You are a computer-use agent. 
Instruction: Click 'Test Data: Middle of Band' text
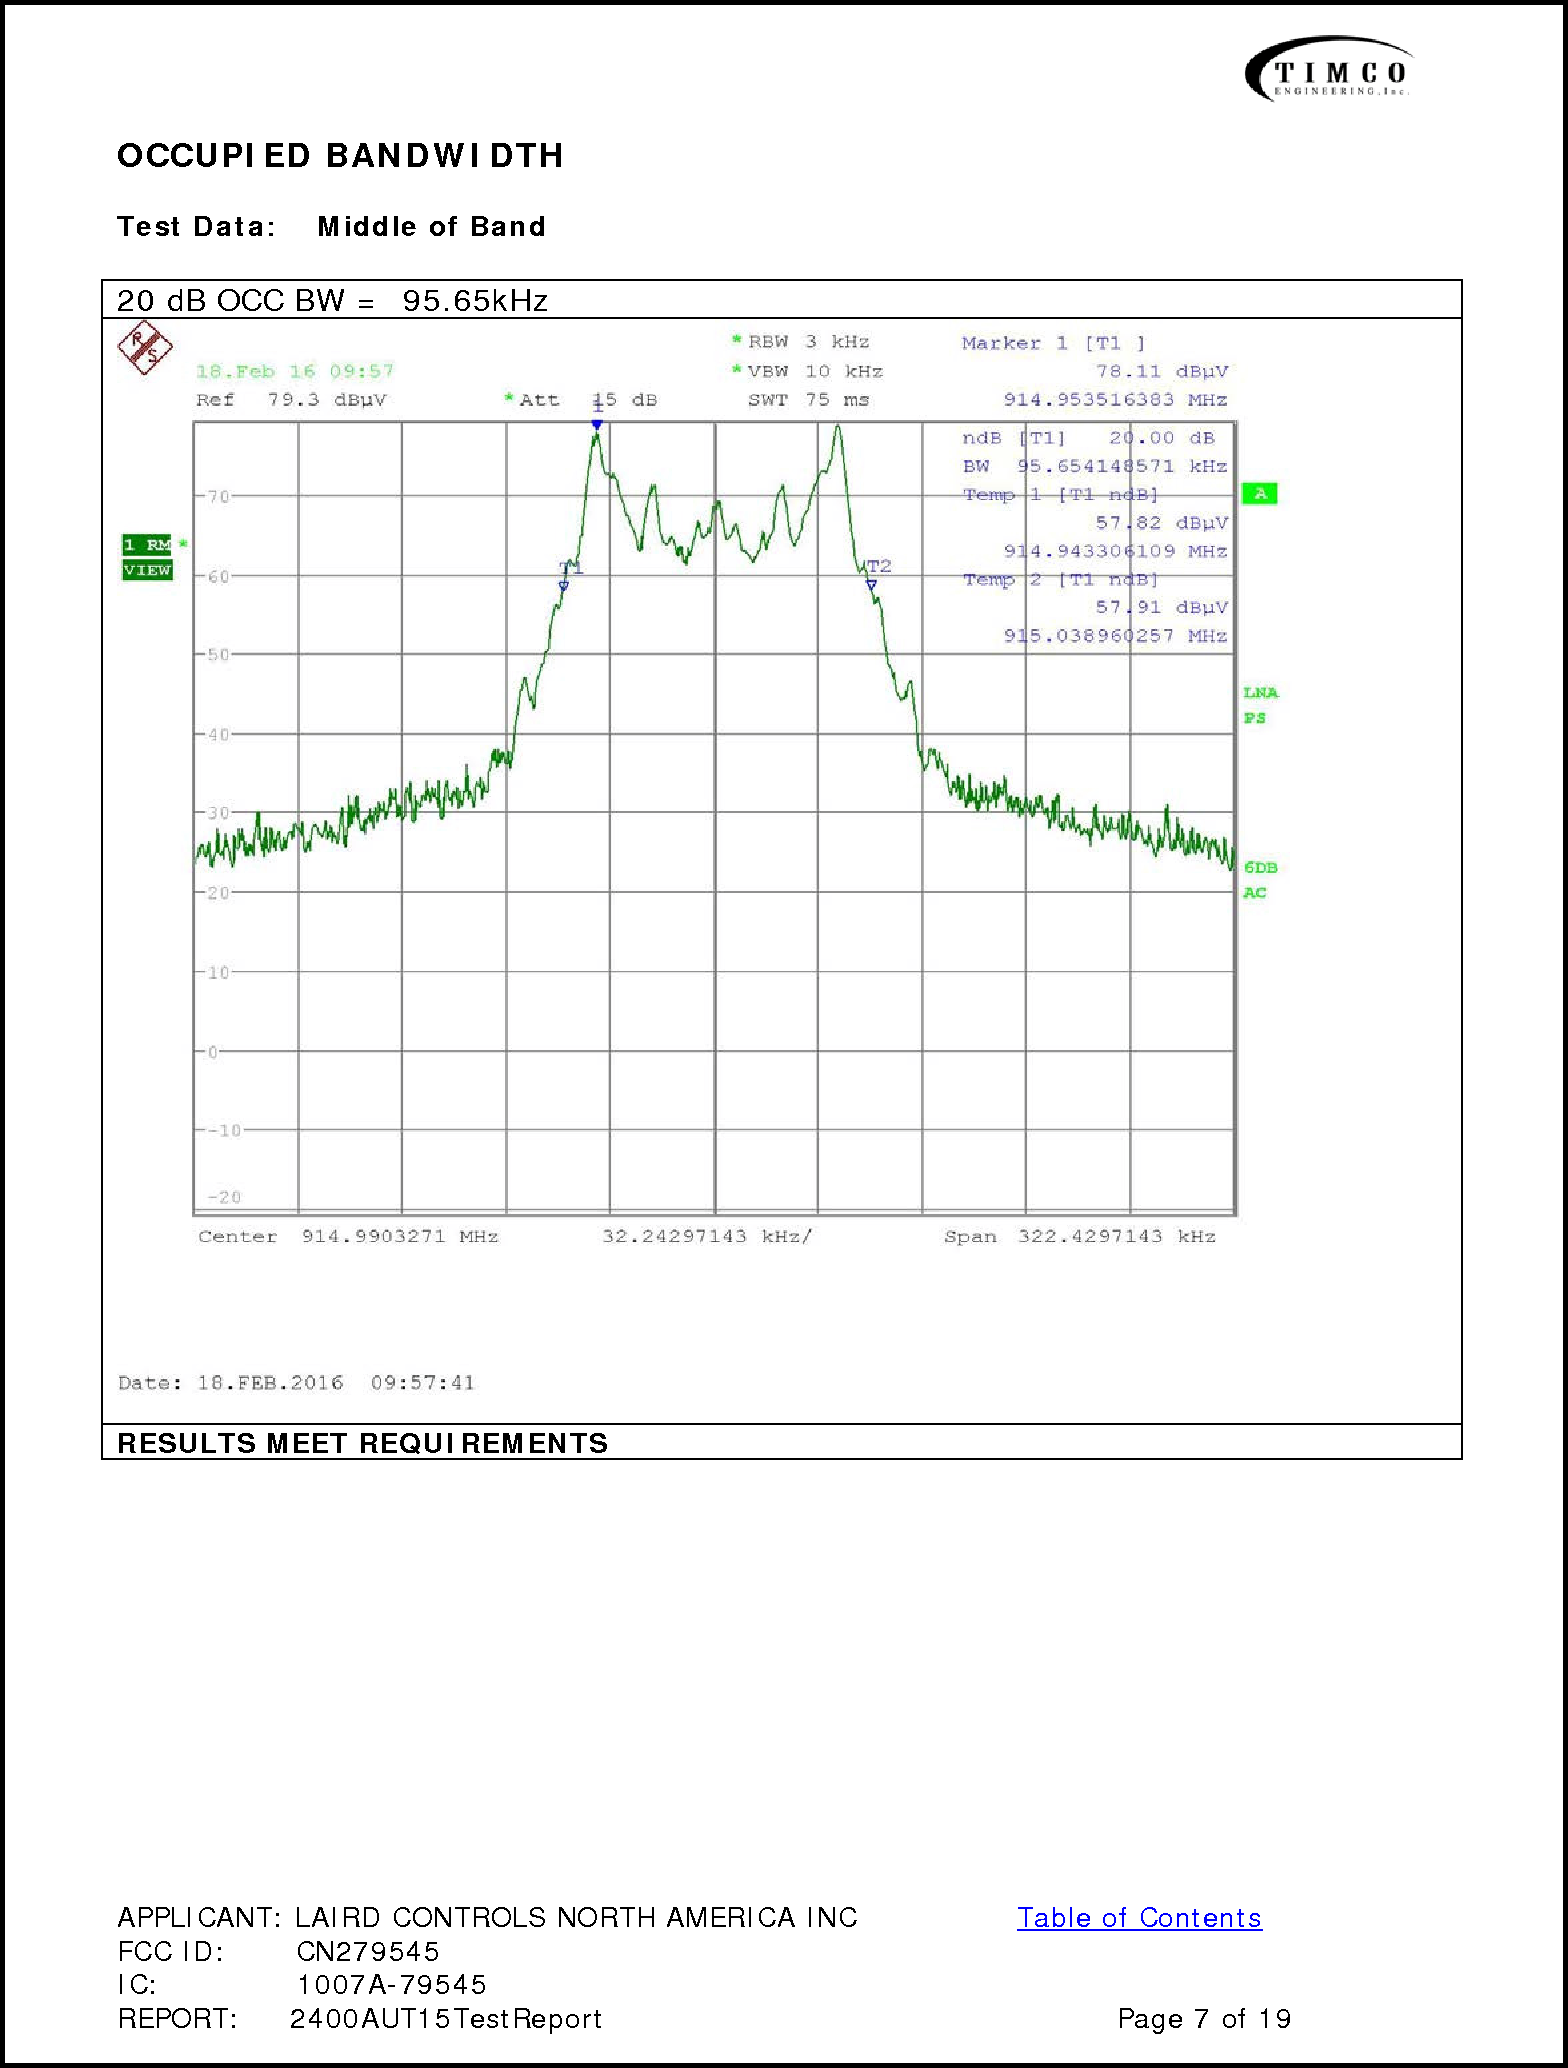331,227
